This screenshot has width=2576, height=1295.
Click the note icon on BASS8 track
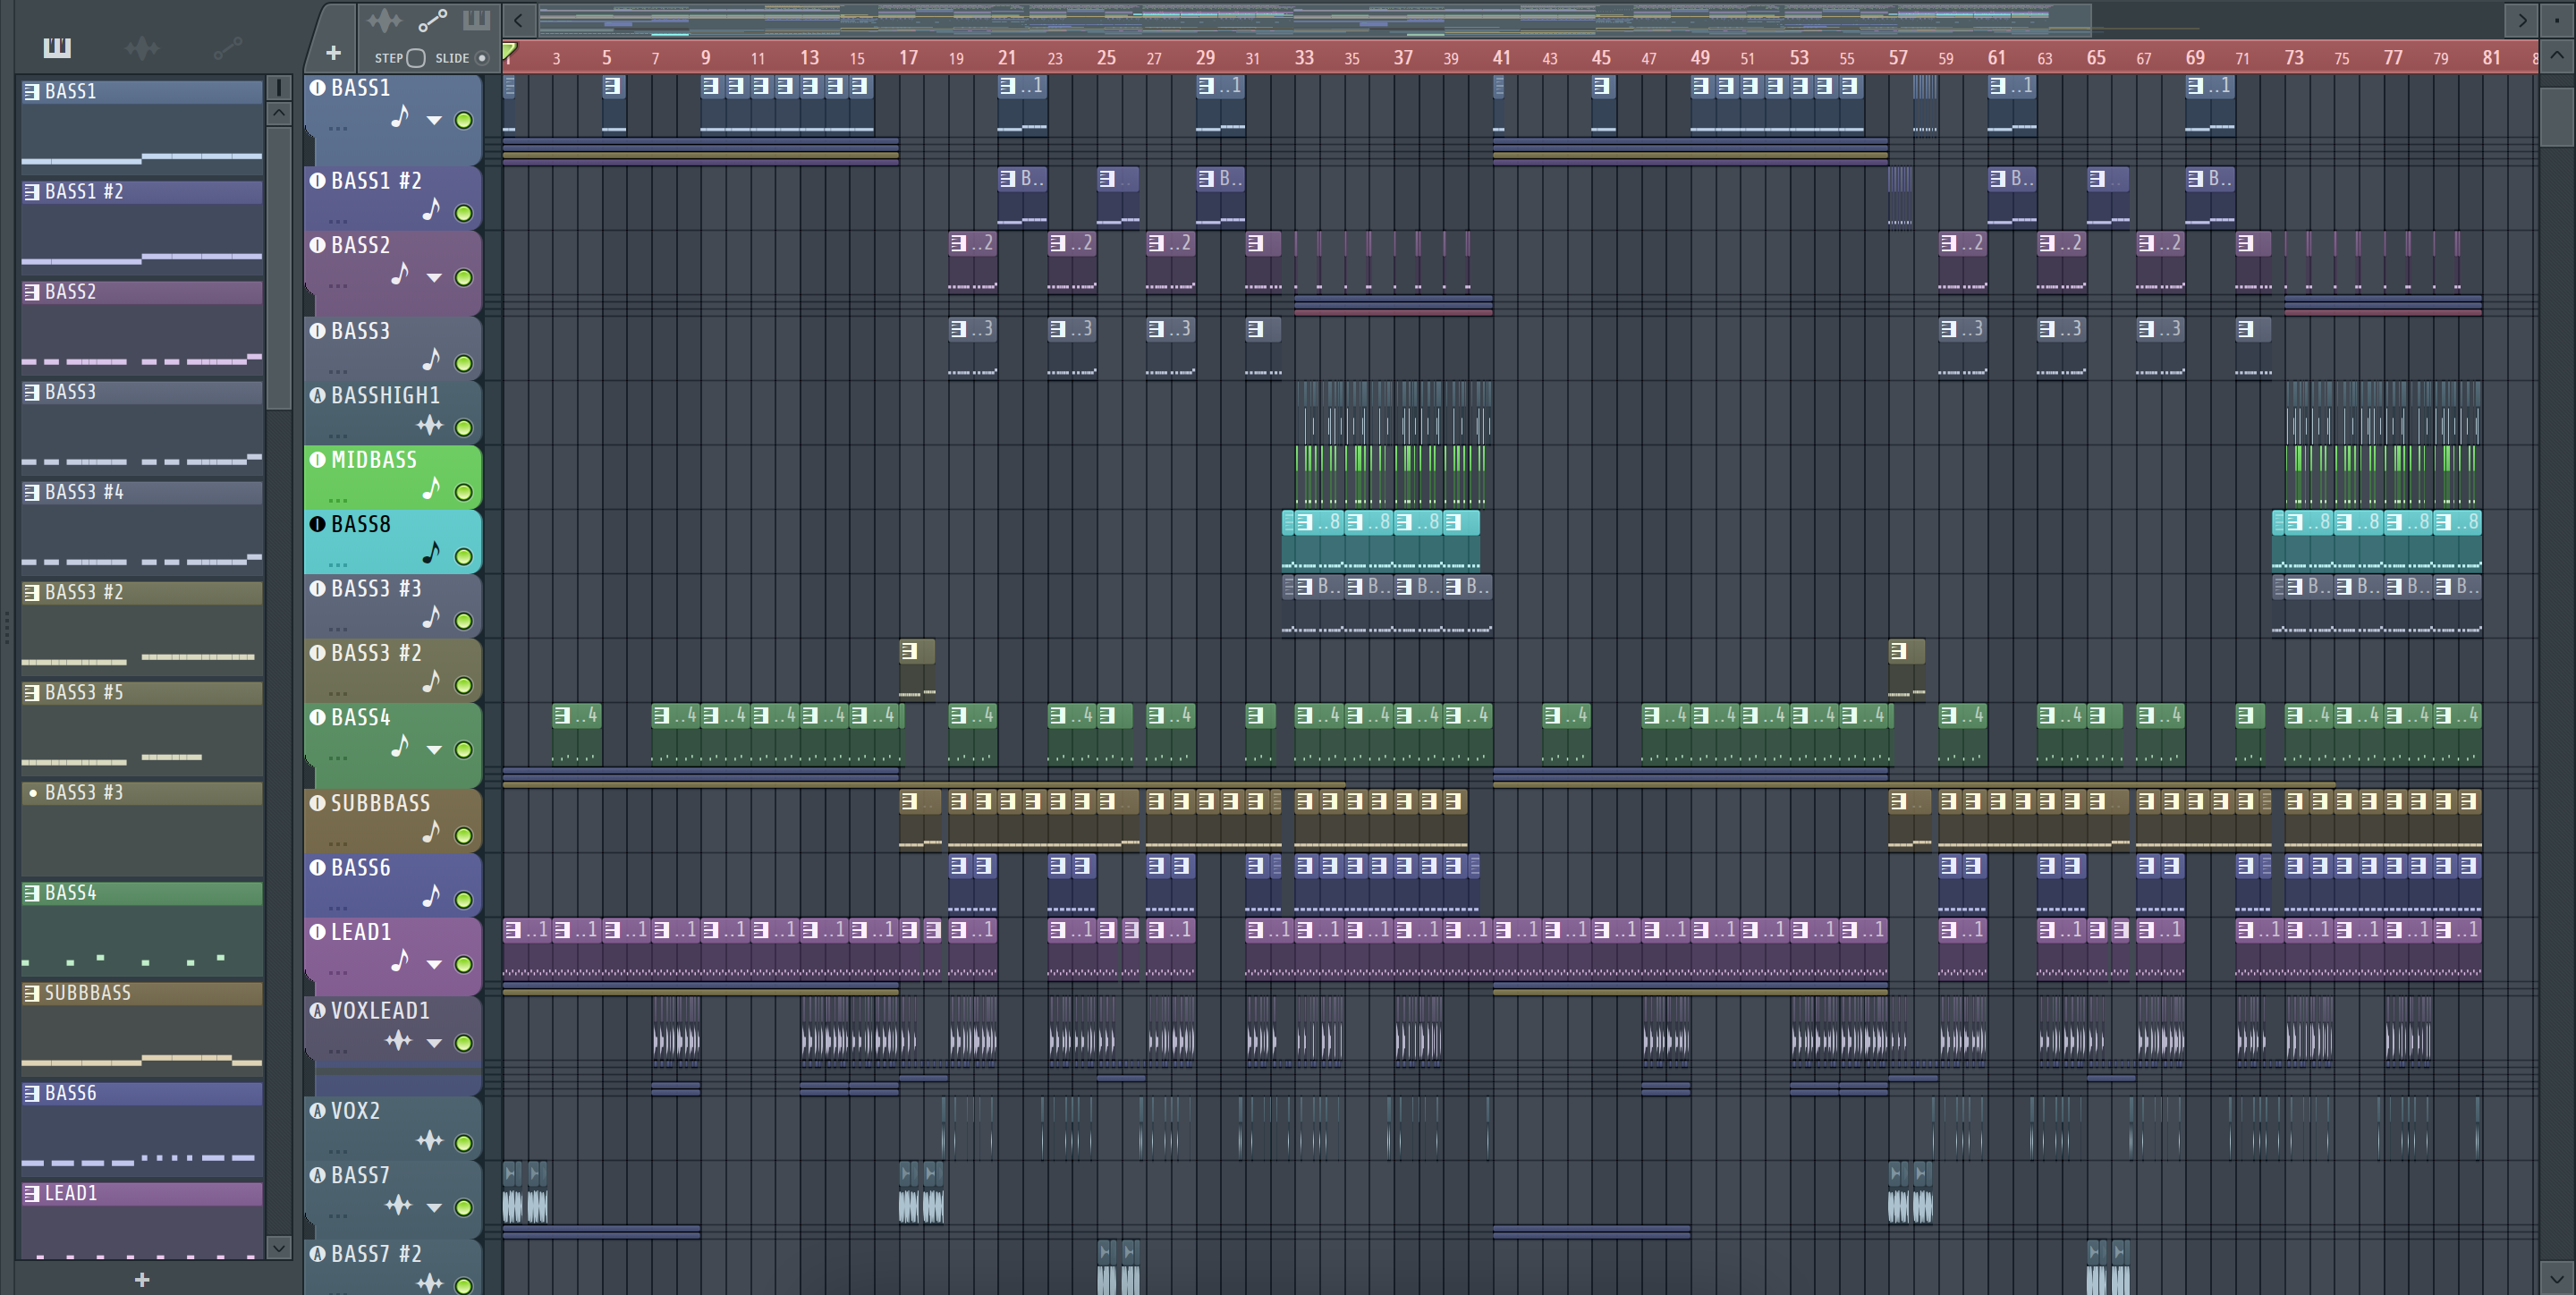pyautogui.click(x=431, y=552)
